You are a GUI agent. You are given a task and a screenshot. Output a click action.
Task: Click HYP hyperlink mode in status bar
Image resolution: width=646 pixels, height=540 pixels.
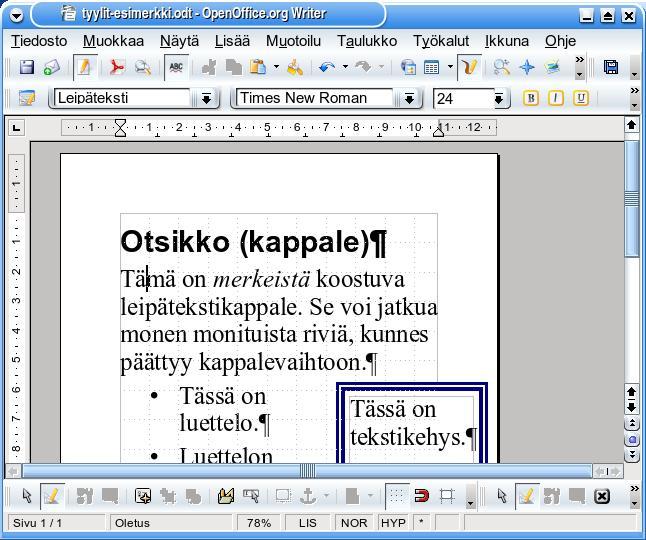pyautogui.click(x=393, y=523)
